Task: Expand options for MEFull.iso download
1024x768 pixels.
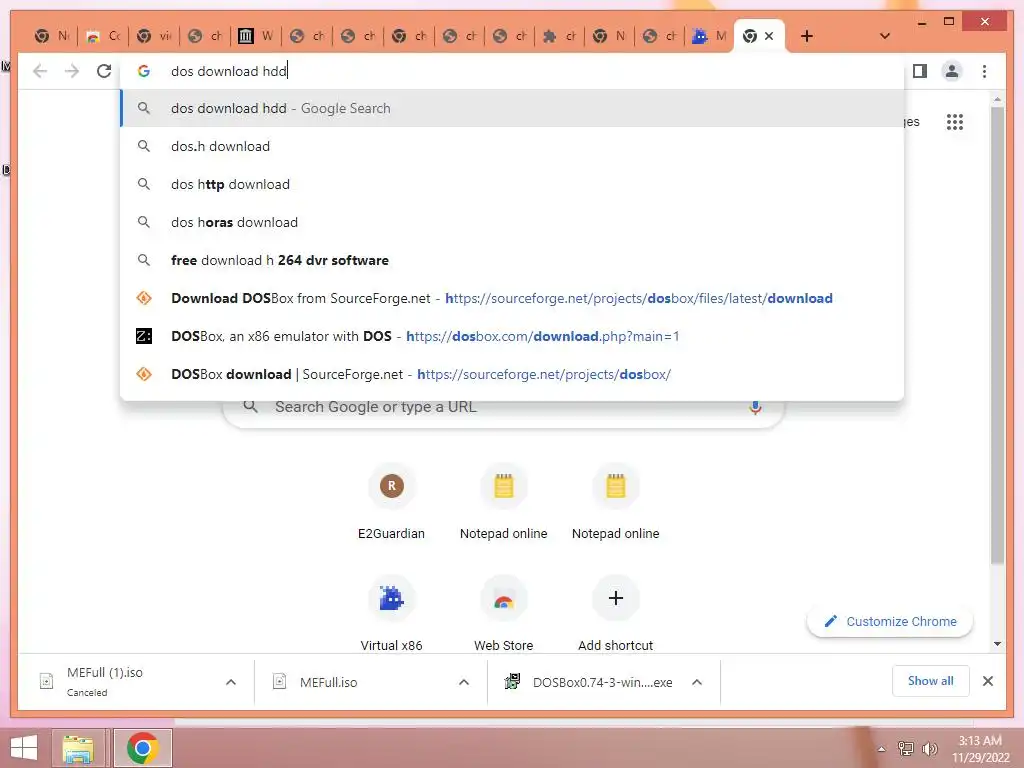Action: coord(464,682)
